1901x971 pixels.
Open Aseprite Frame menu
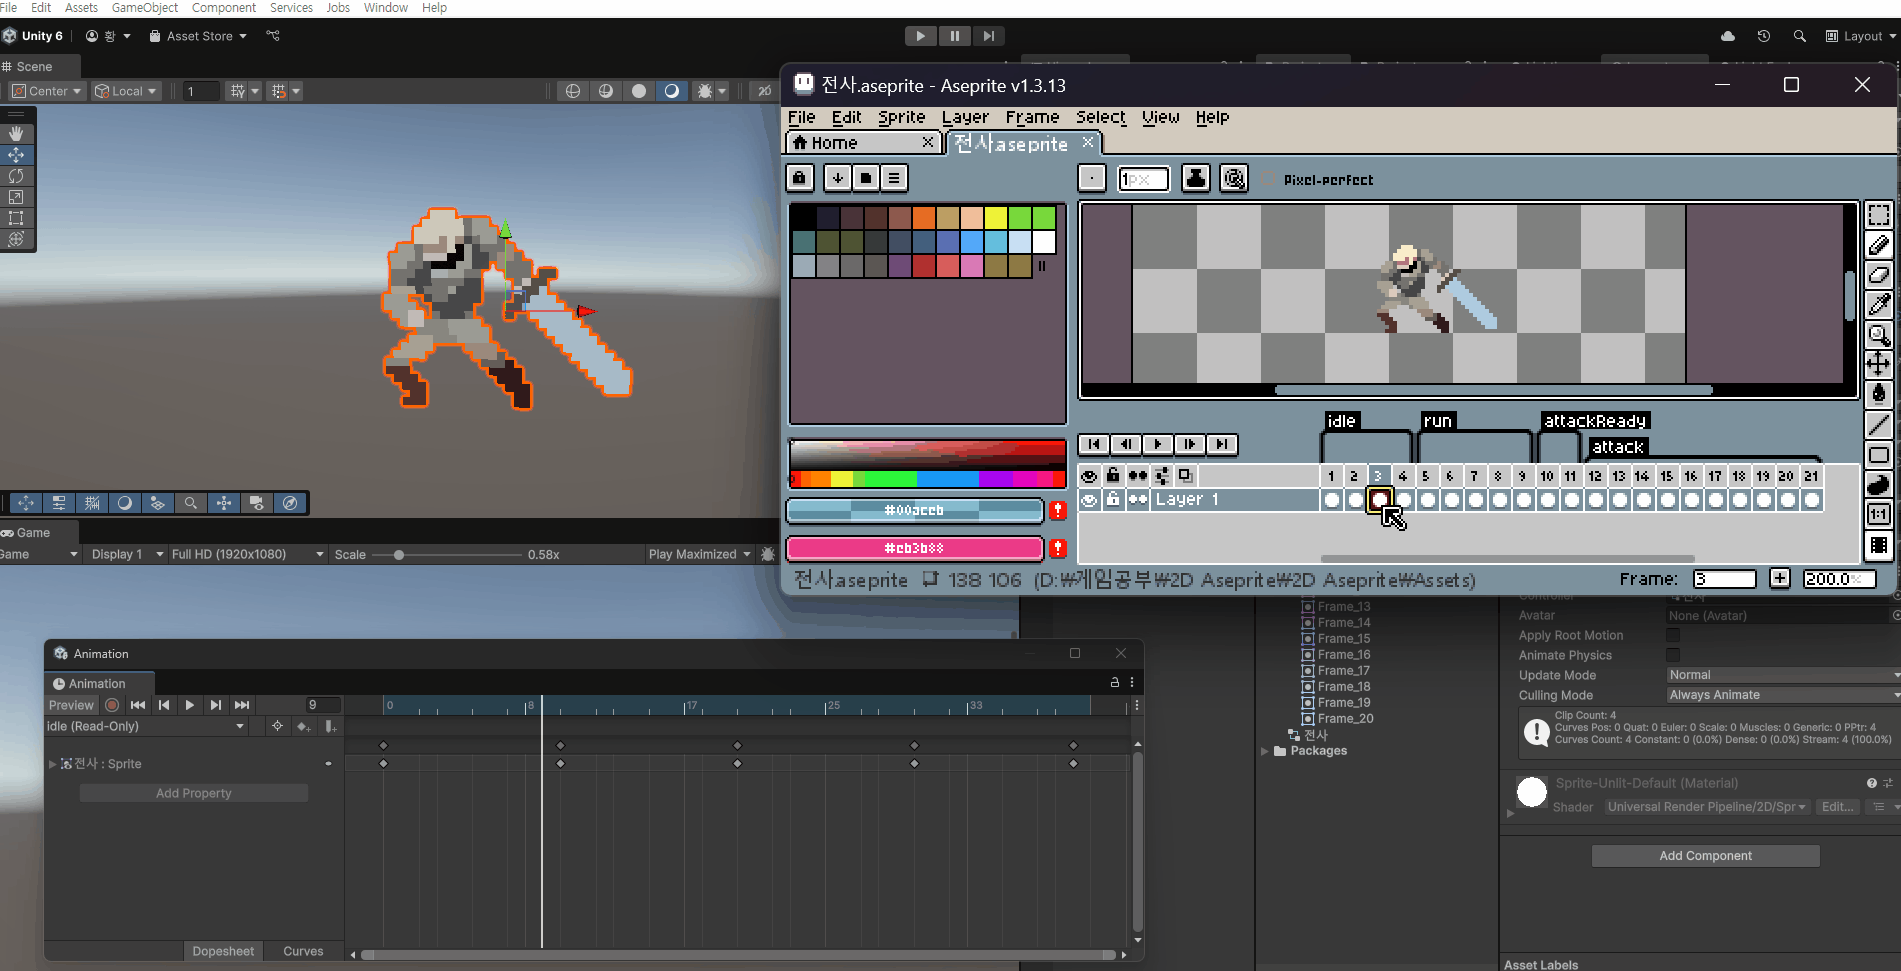(x=1032, y=117)
